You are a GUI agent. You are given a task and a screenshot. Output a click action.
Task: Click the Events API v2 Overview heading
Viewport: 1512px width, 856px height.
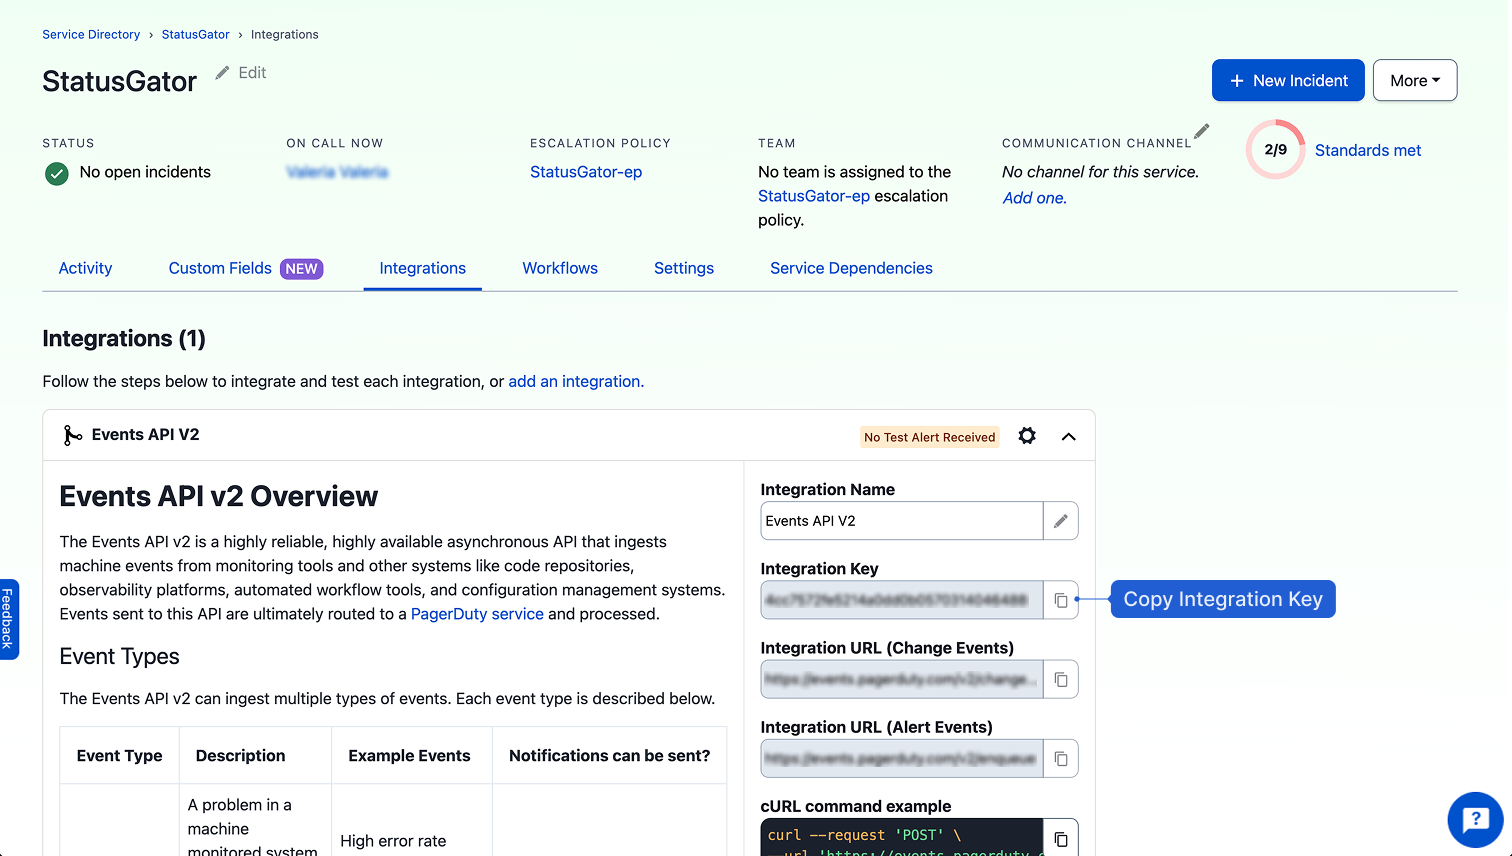point(219,496)
